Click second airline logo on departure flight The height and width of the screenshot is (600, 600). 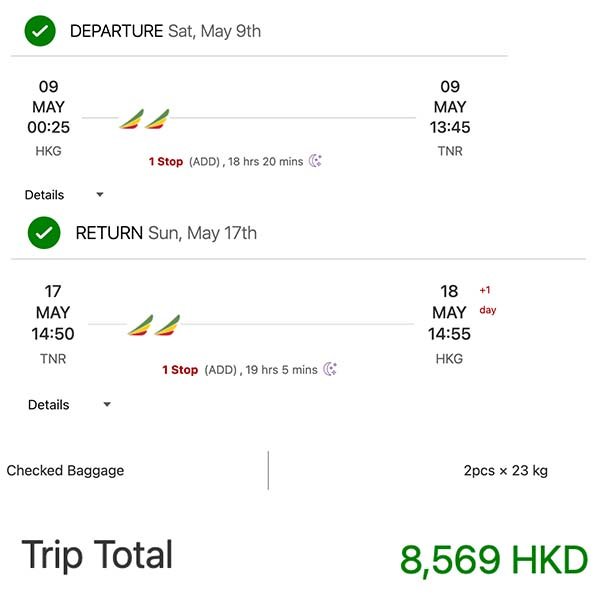point(157,120)
